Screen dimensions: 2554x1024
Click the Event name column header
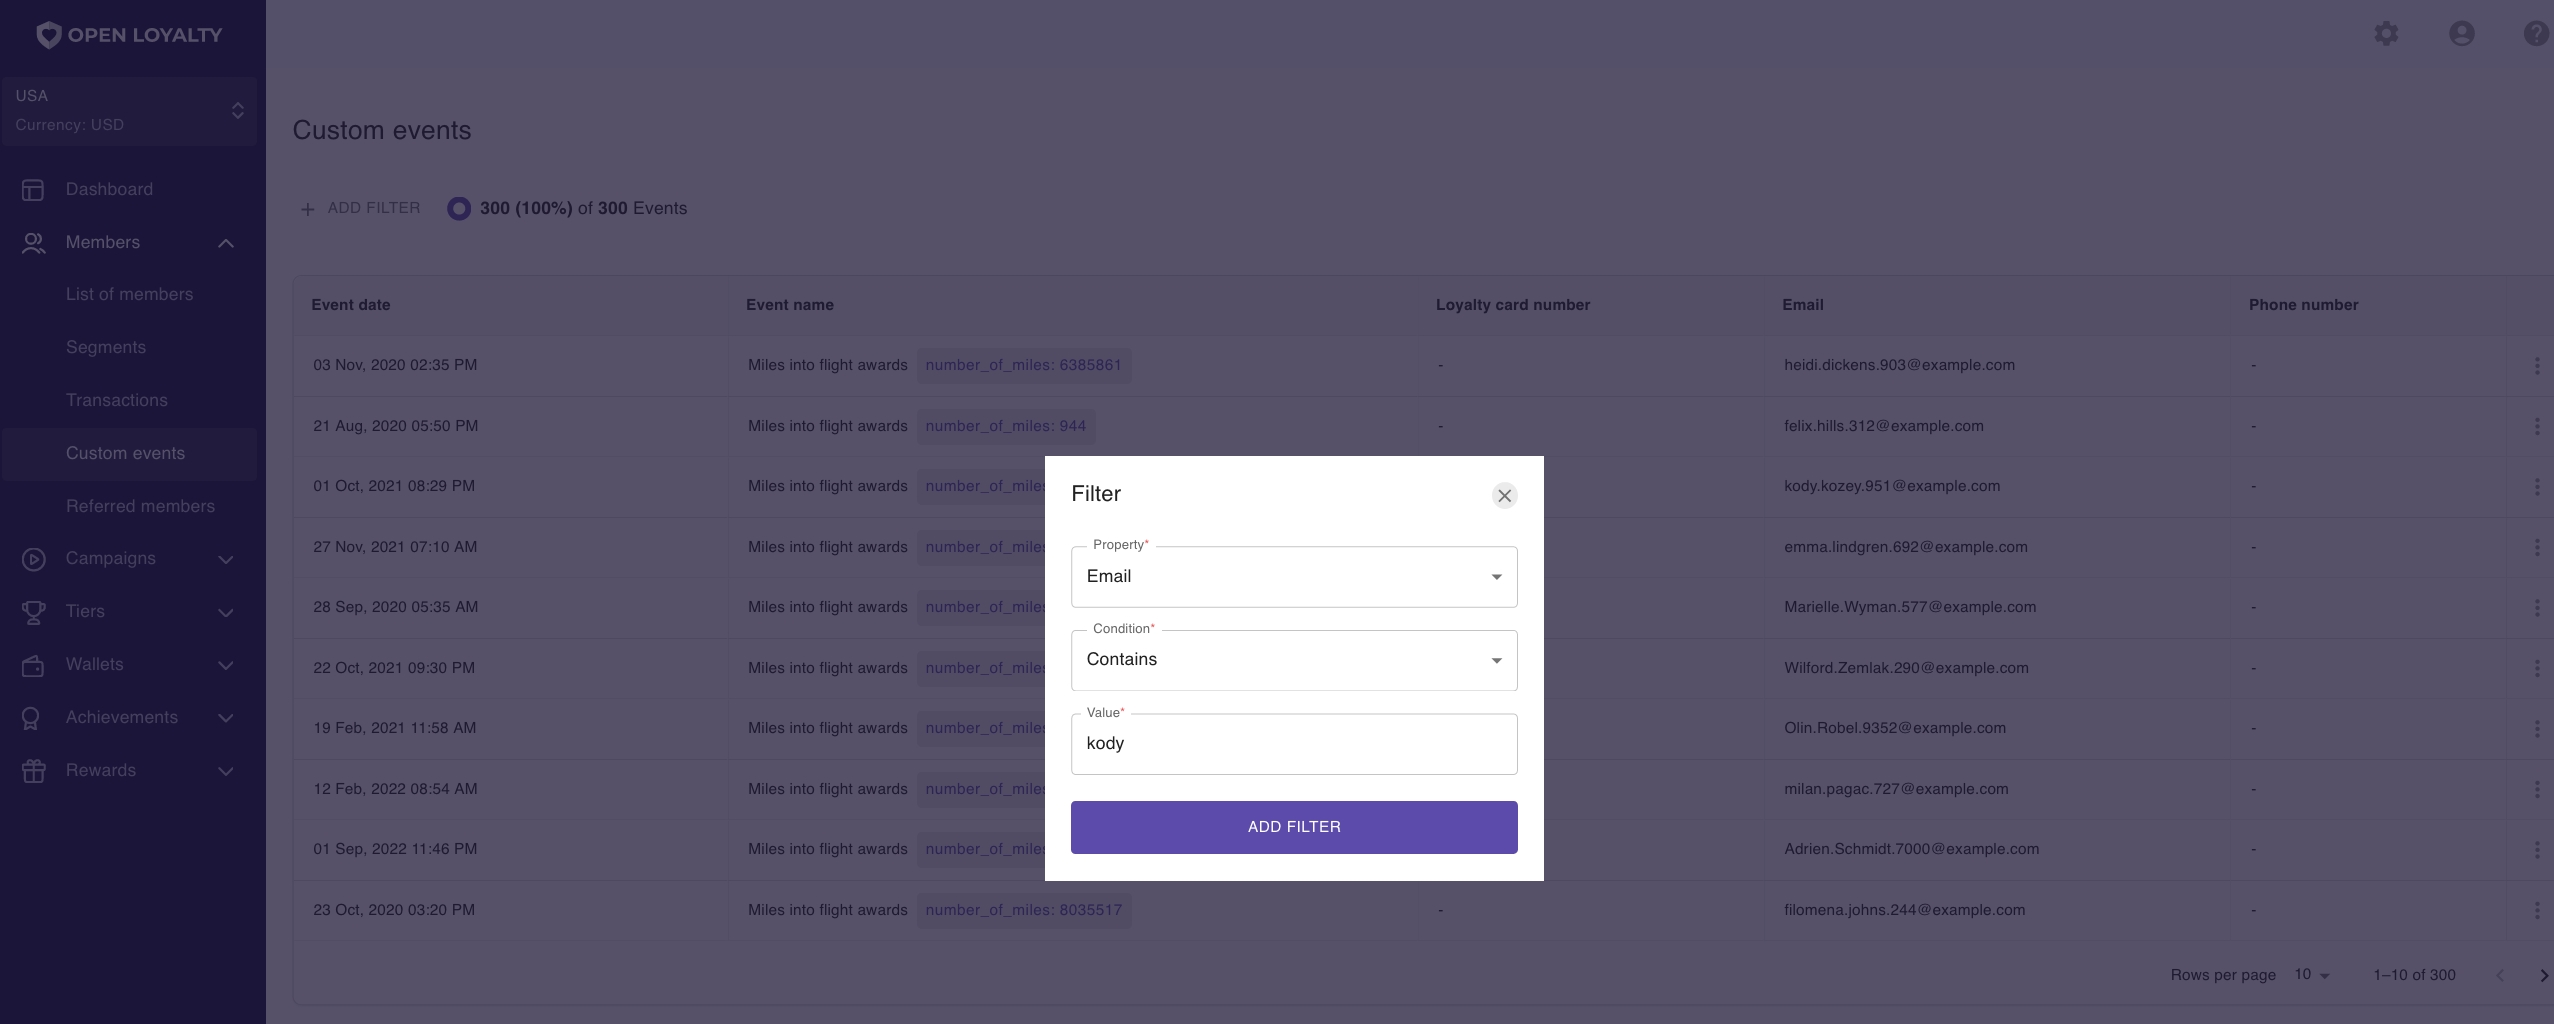click(790, 305)
